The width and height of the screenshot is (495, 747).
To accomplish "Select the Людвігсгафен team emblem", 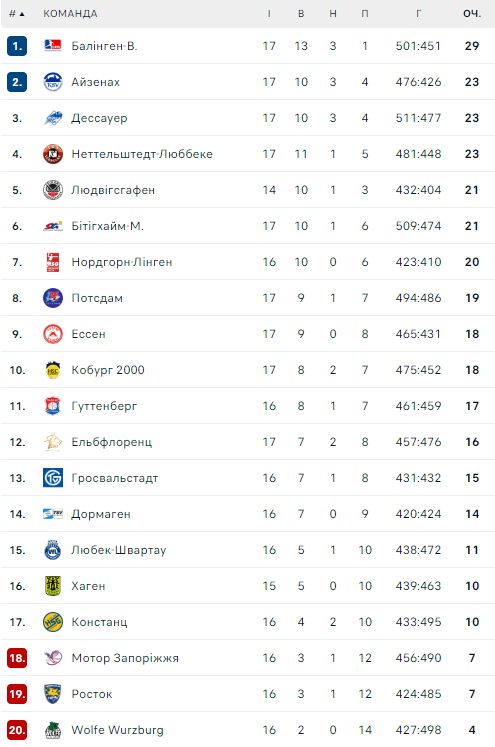I will point(52,190).
